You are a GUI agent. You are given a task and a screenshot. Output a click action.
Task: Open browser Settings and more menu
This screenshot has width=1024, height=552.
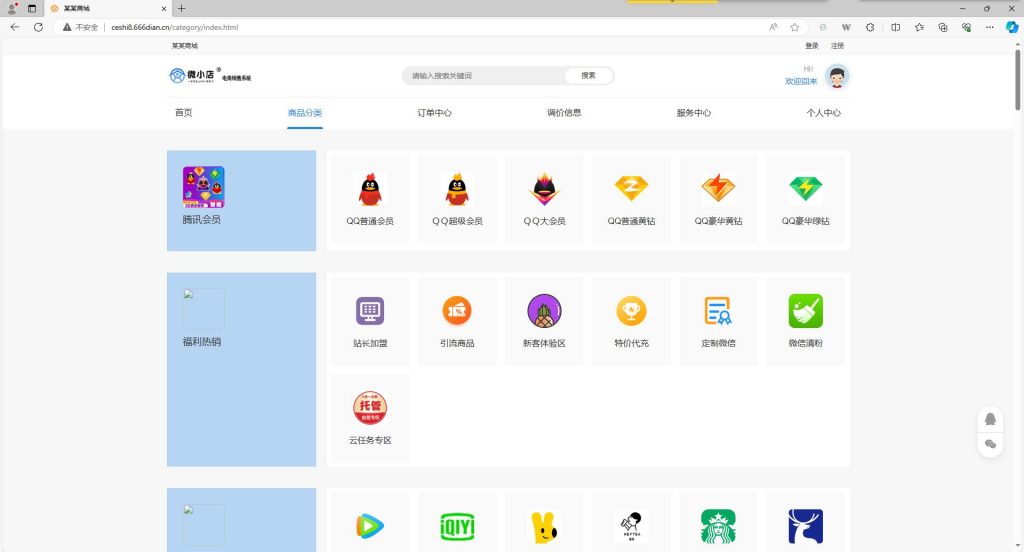989,27
